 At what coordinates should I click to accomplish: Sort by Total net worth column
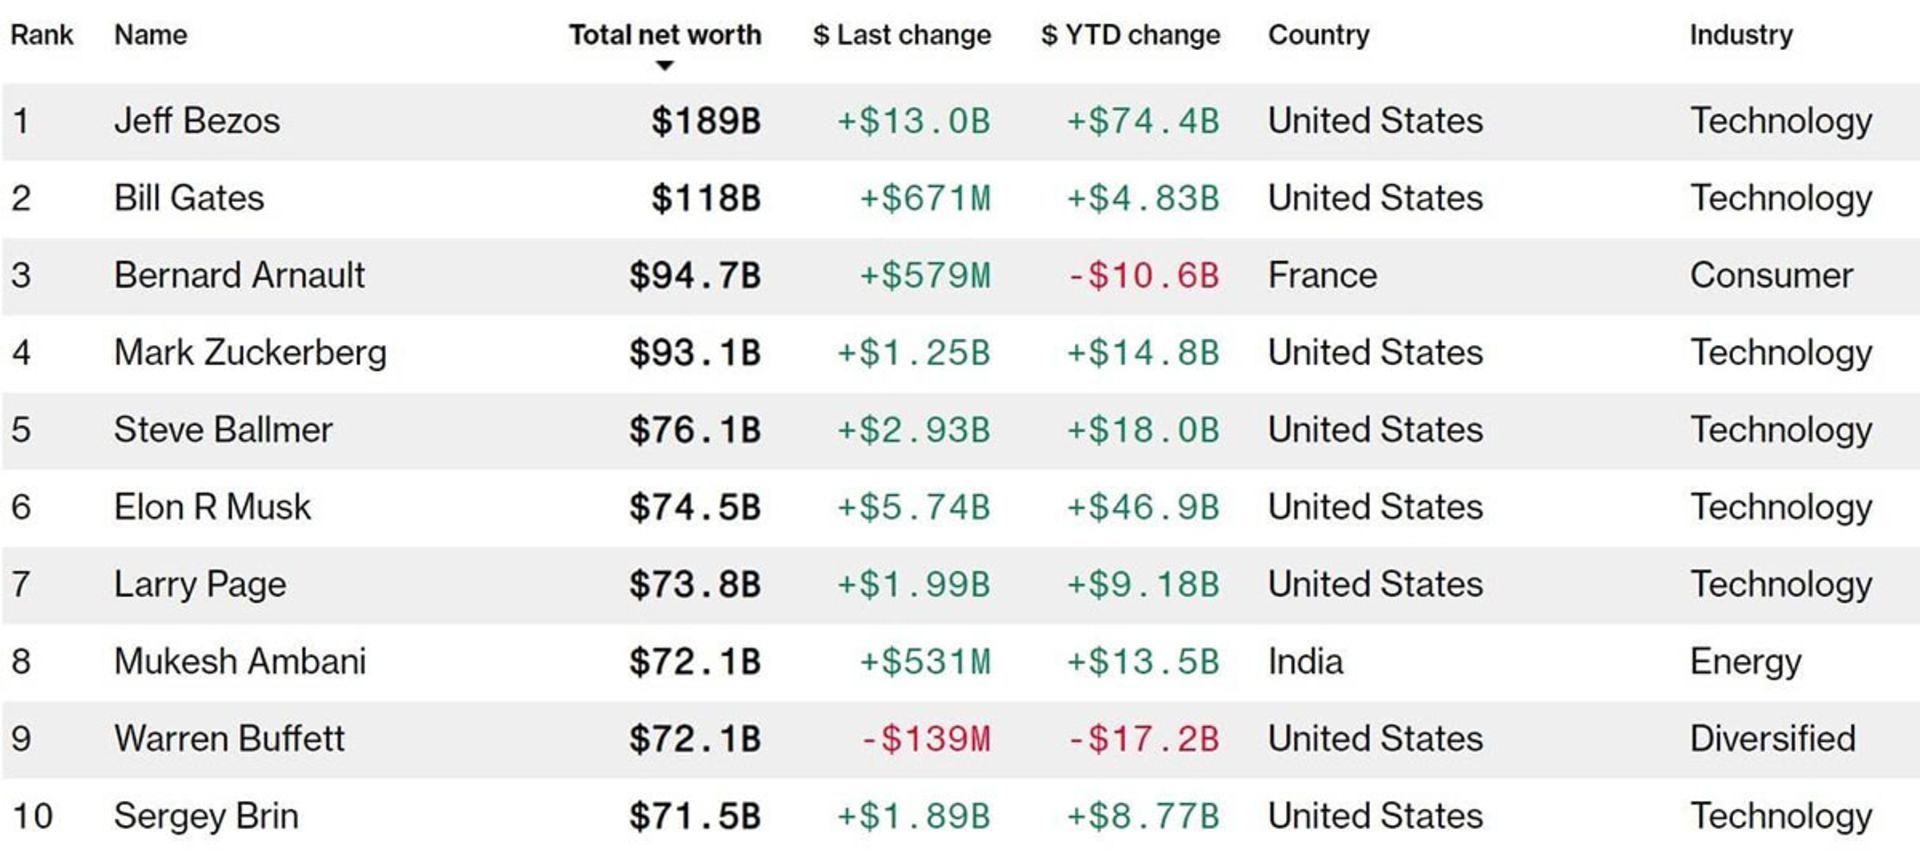coord(664,35)
